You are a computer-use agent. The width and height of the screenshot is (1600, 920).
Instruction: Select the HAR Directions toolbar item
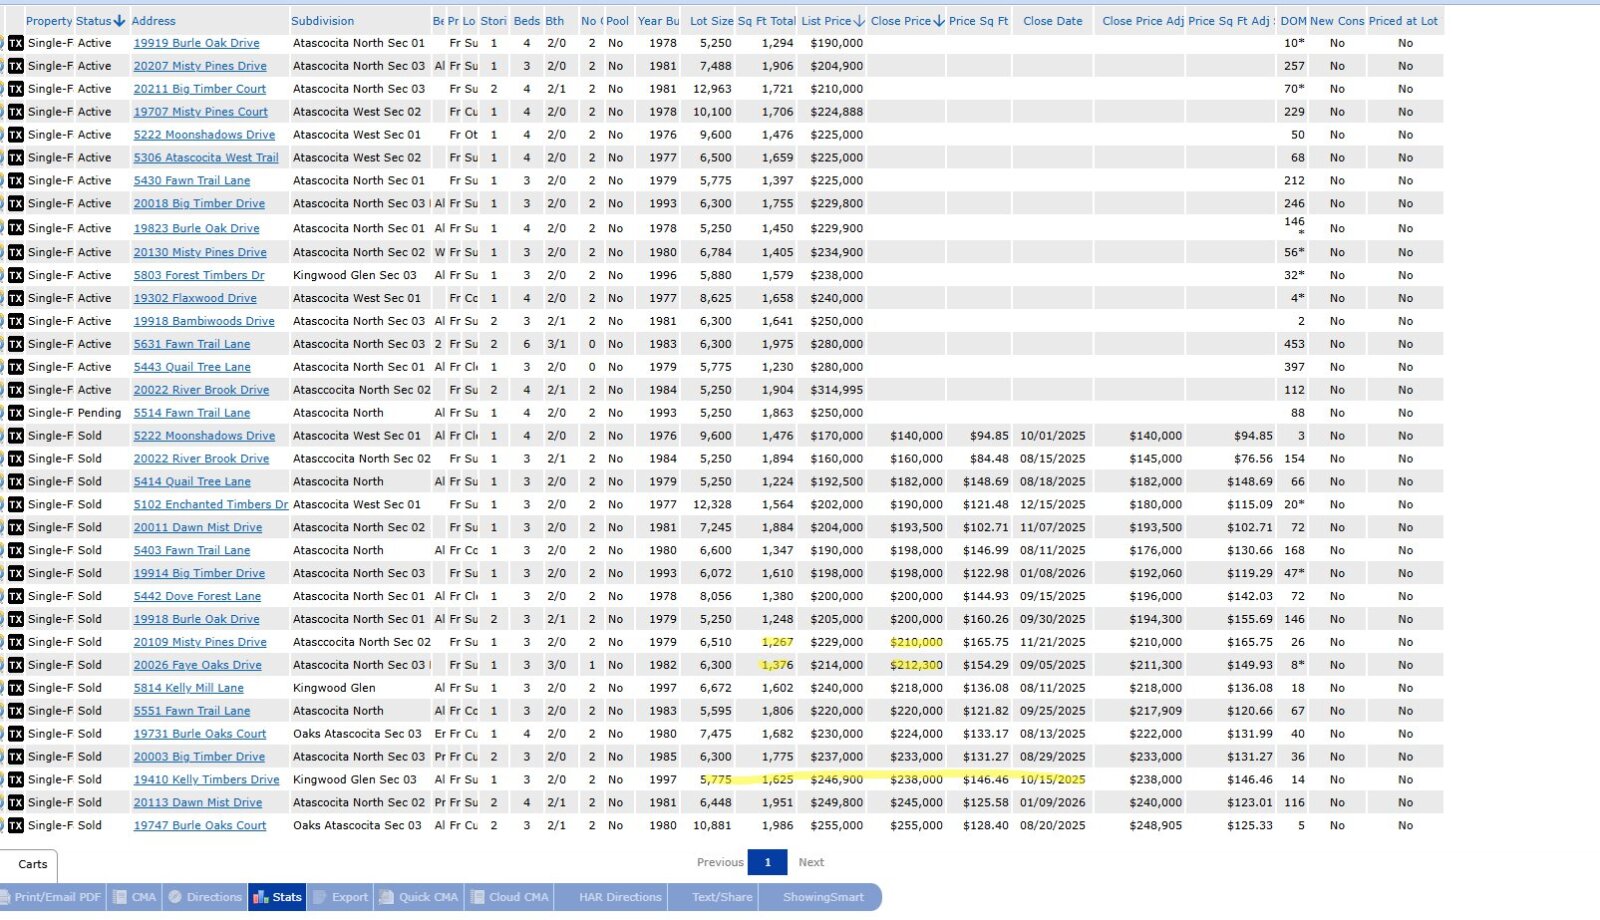click(x=619, y=897)
